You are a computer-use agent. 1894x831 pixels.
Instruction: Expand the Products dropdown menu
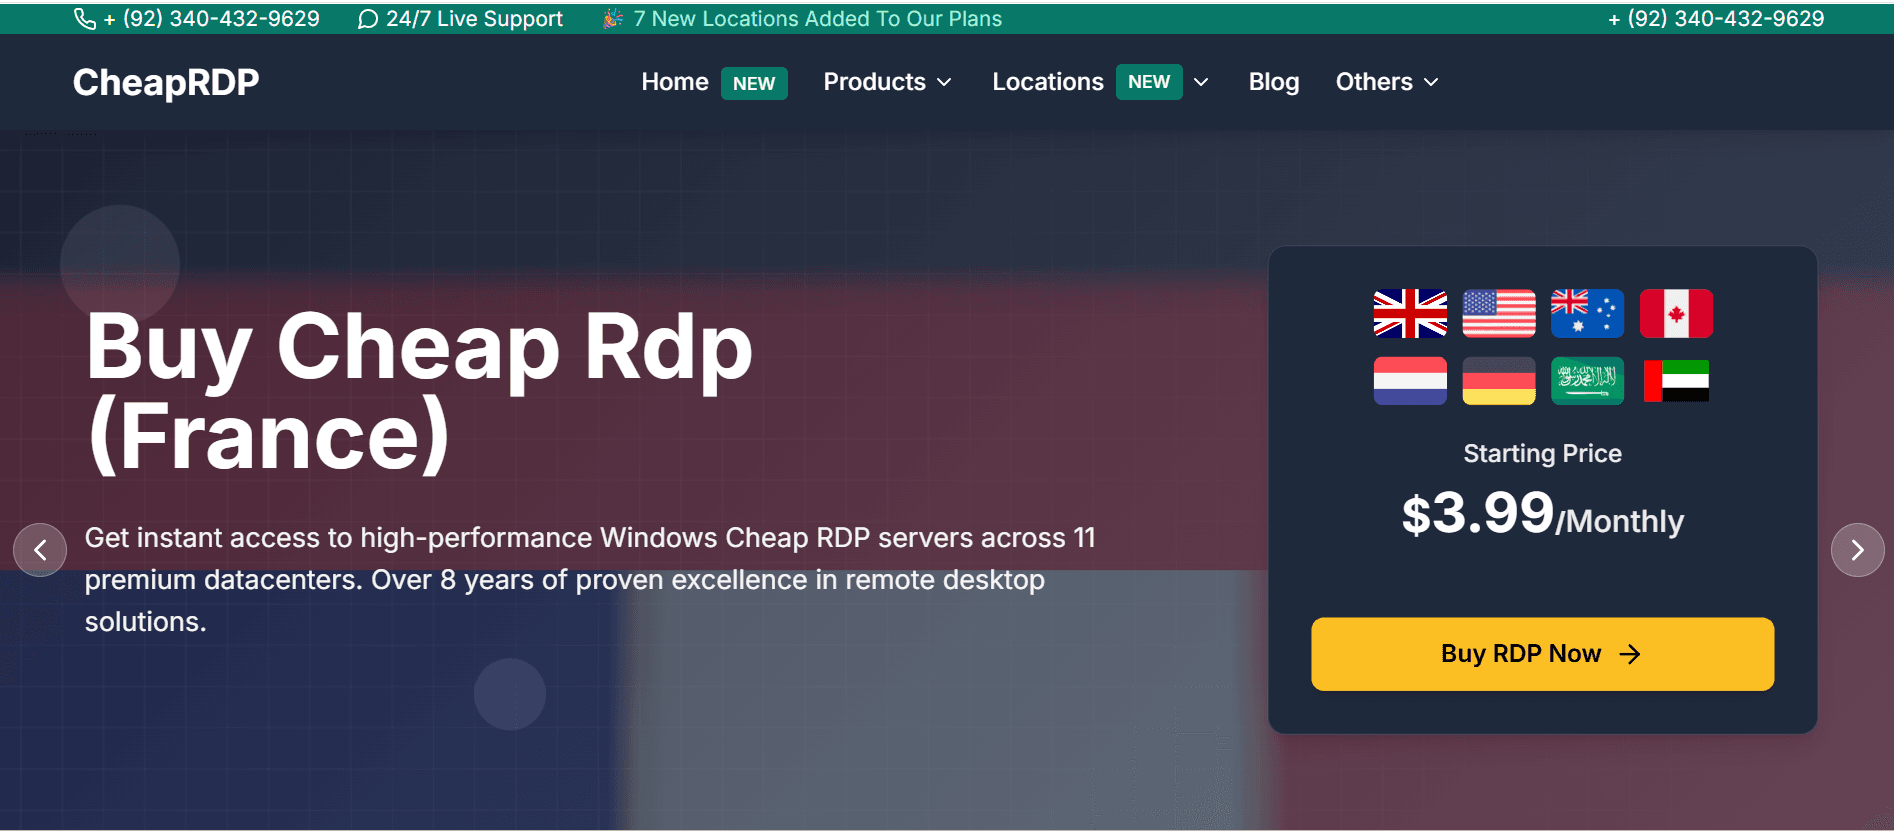point(887,82)
